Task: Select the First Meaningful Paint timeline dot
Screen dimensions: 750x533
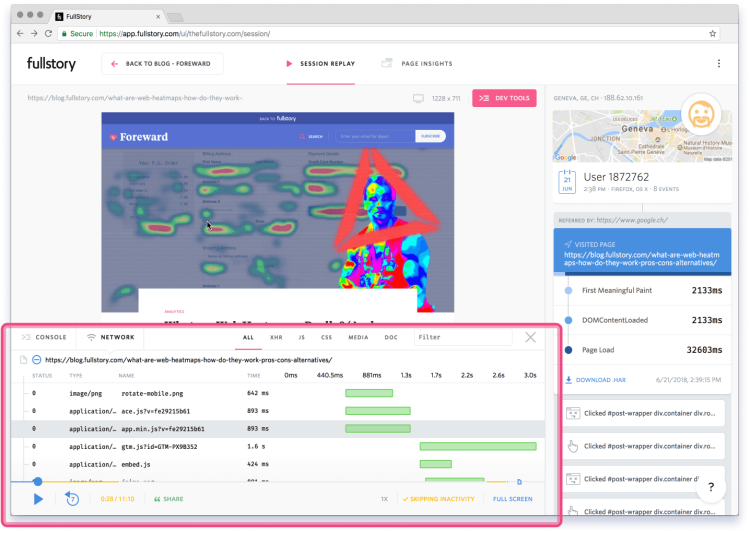Action: [x=568, y=290]
